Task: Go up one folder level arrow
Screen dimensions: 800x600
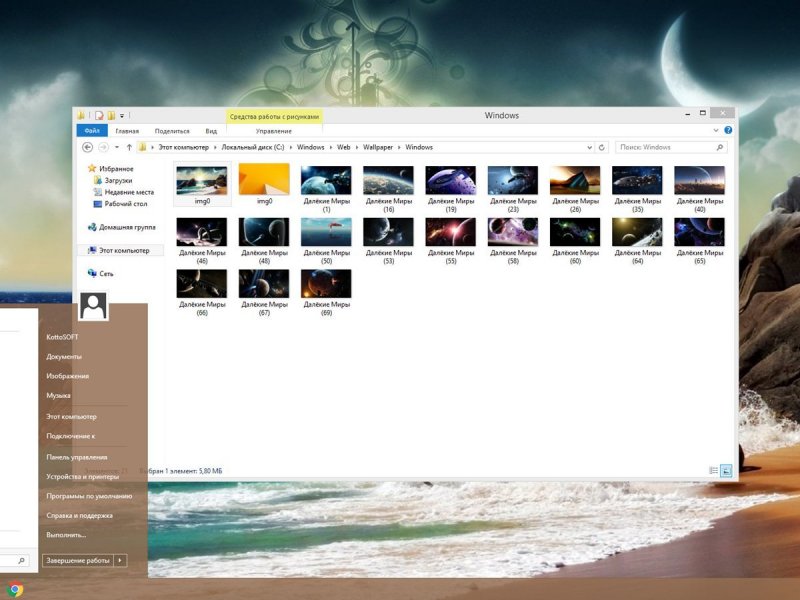Action: [129, 147]
